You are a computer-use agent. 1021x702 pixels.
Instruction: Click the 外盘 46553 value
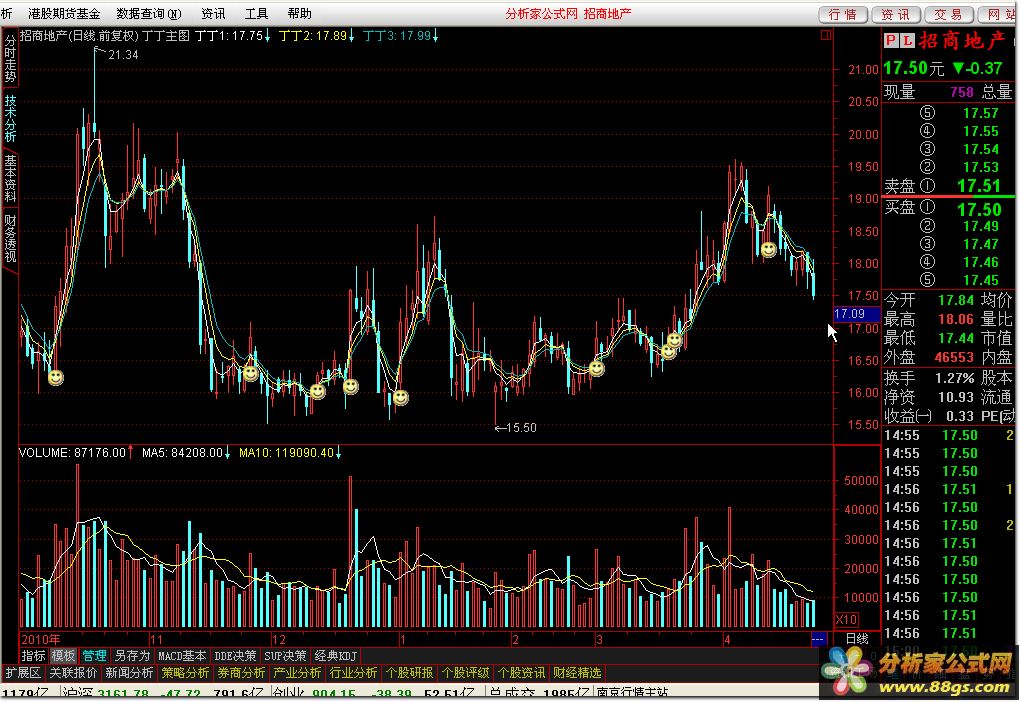click(954, 357)
